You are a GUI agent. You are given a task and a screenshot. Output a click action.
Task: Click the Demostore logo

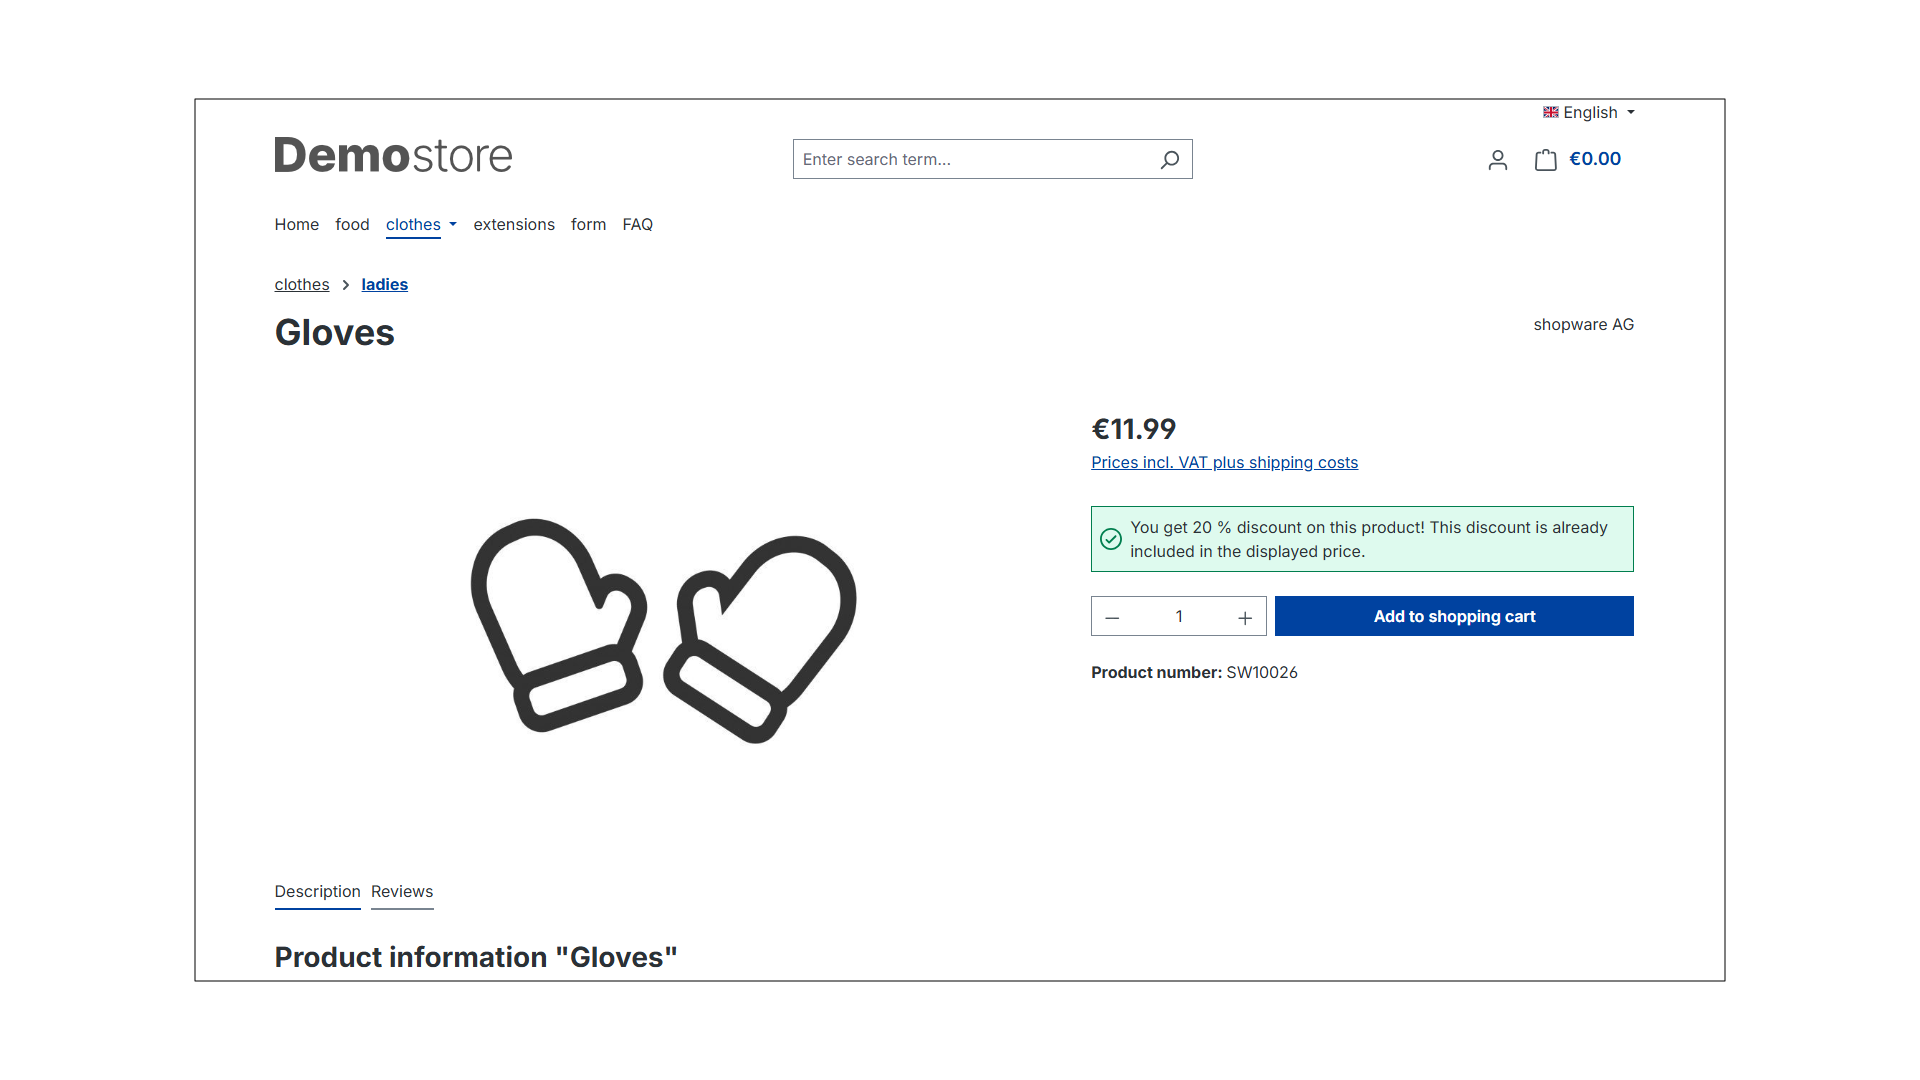(393, 156)
